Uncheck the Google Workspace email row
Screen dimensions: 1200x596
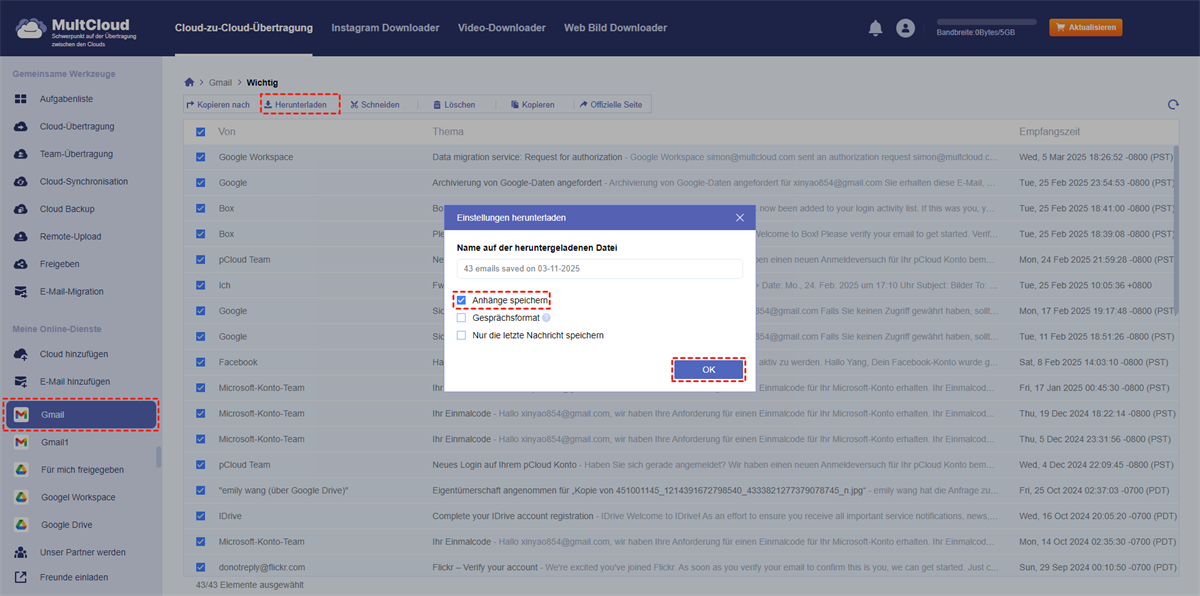[x=201, y=157]
